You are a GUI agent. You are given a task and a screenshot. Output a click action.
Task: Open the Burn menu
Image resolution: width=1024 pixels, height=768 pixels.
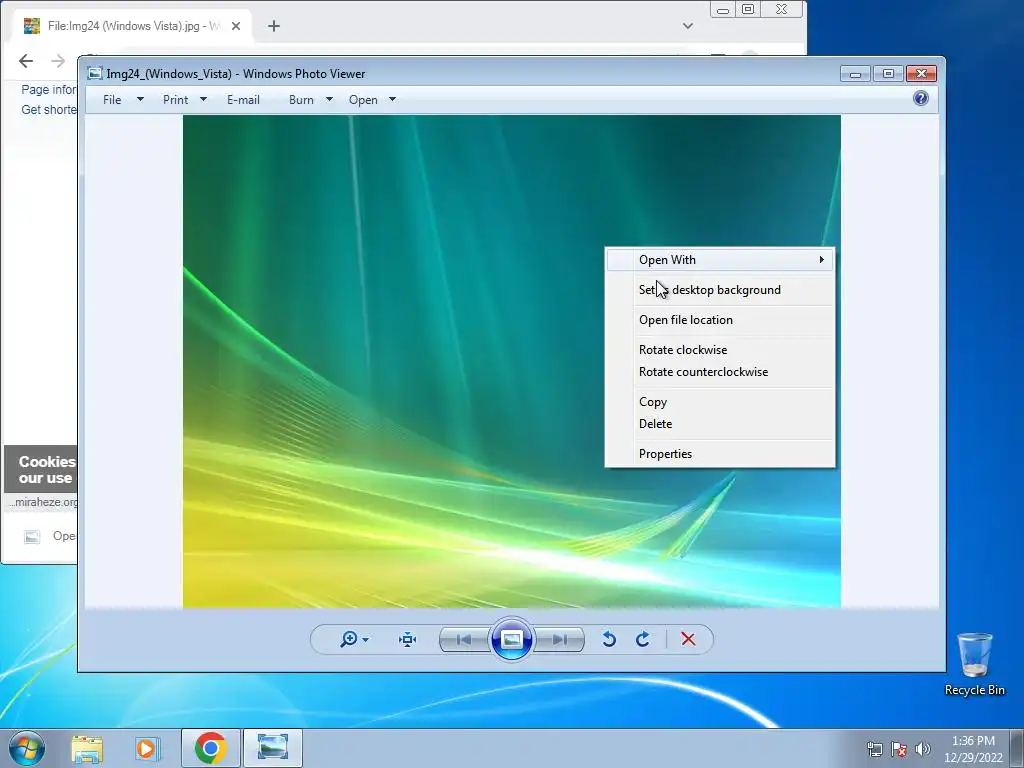[x=301, y=100]
